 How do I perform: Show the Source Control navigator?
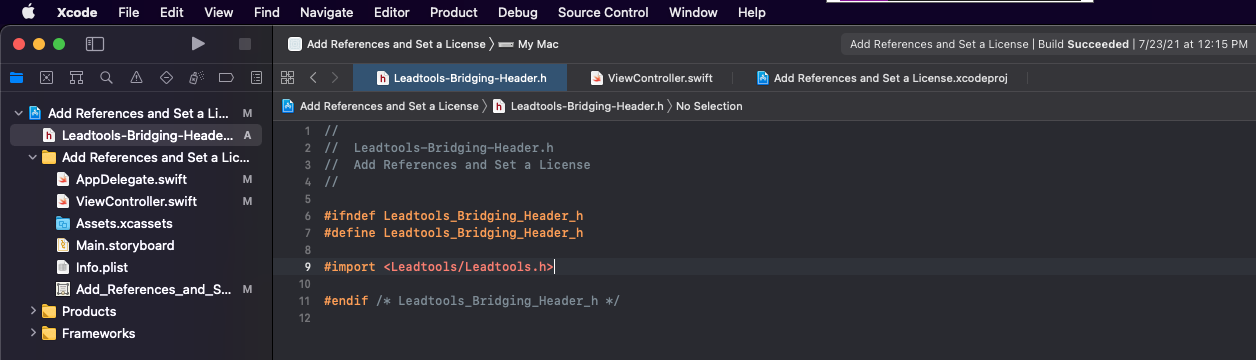tap(46, 77)
